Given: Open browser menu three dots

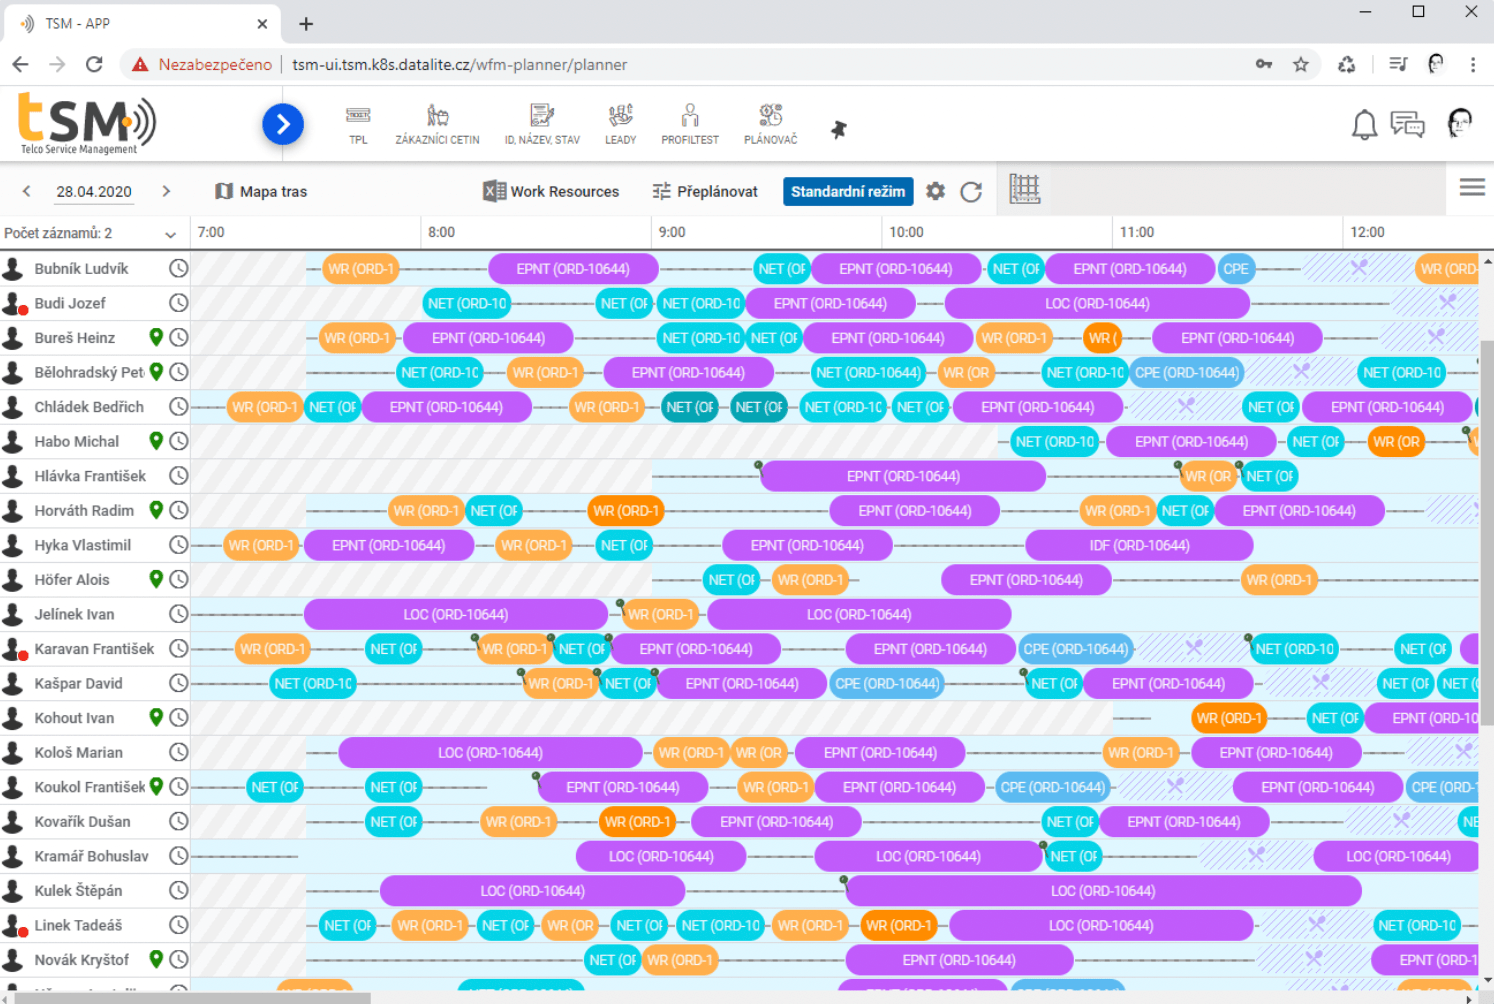Looking at the screenshot, I should tap(1472, 64).
